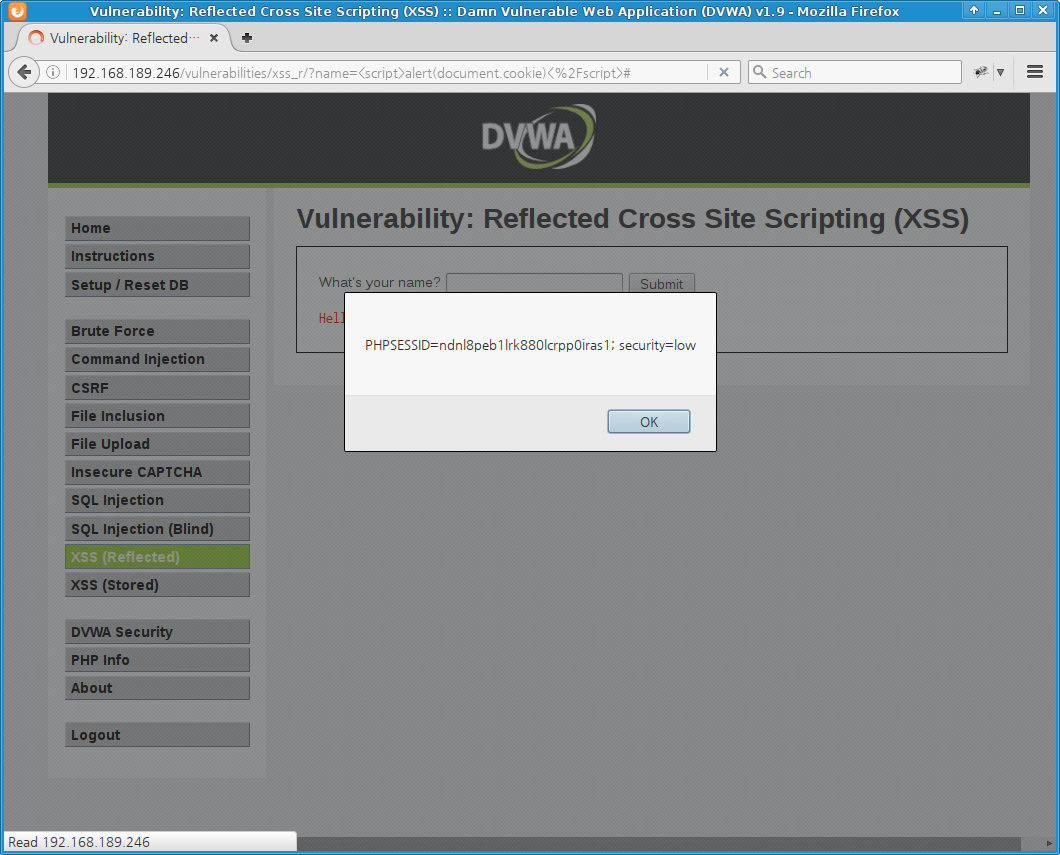Select Brute Force in sidebar
The image size is (1060, 855).
(158, 331)
